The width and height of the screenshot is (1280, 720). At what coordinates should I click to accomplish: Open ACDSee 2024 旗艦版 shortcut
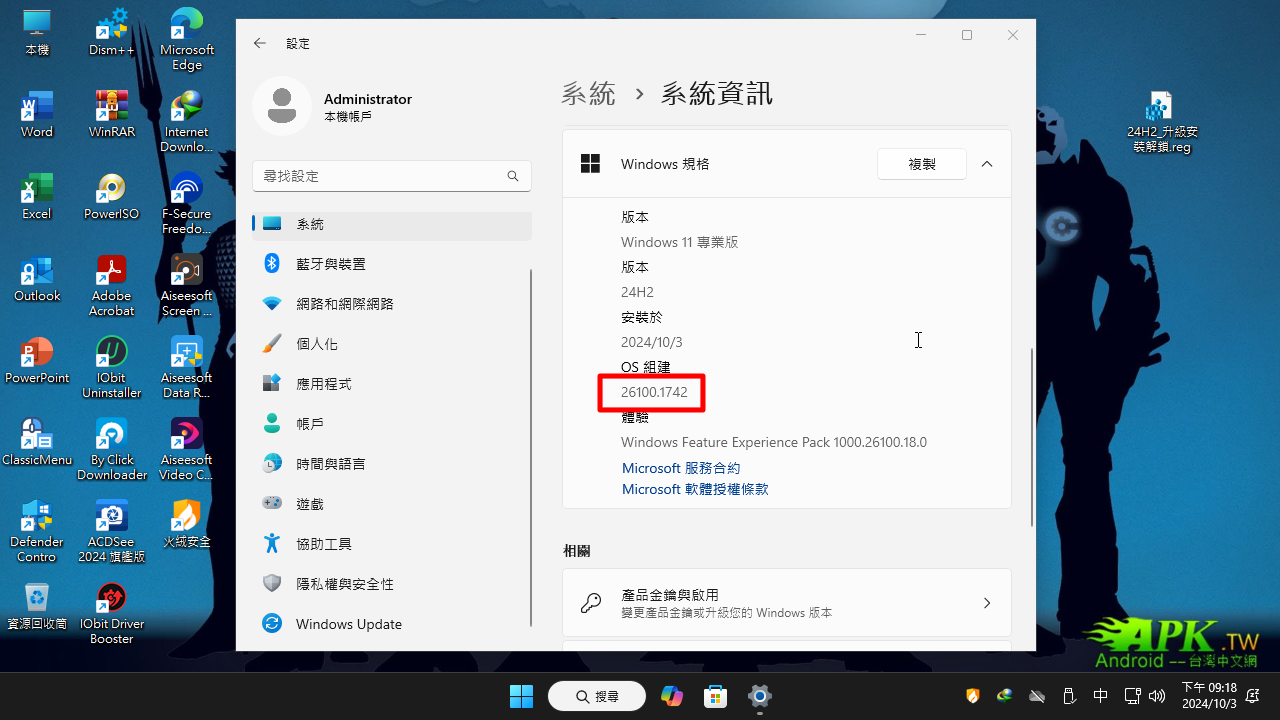(112, 531)
